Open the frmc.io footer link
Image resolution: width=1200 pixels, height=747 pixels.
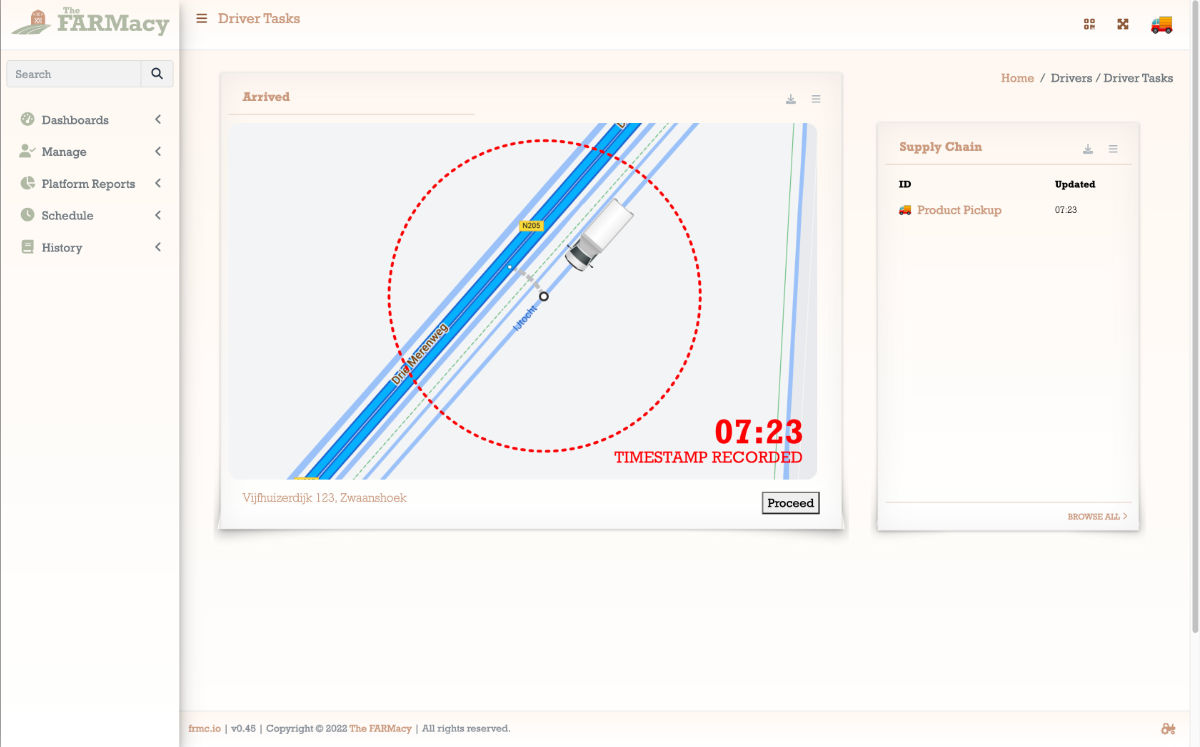pyautogui.click(x=204, y=728)
